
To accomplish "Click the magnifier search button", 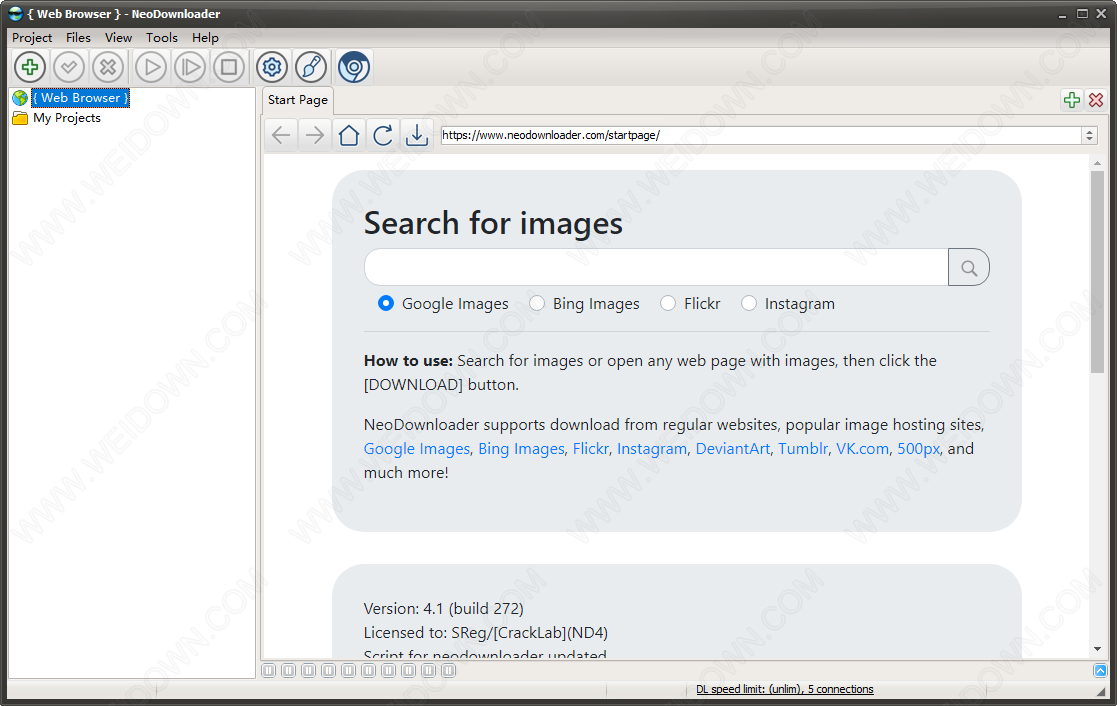I will [x=969, y=267].
